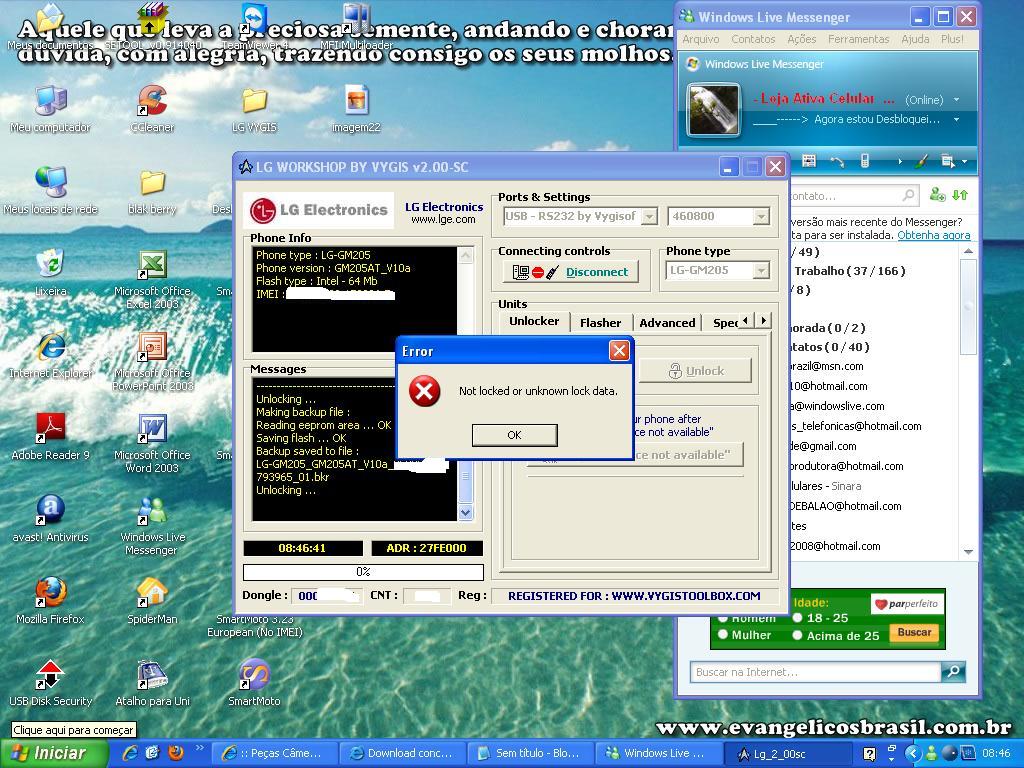Select the Mulher radio button
Screen dimensions: 1024x768
723,635
